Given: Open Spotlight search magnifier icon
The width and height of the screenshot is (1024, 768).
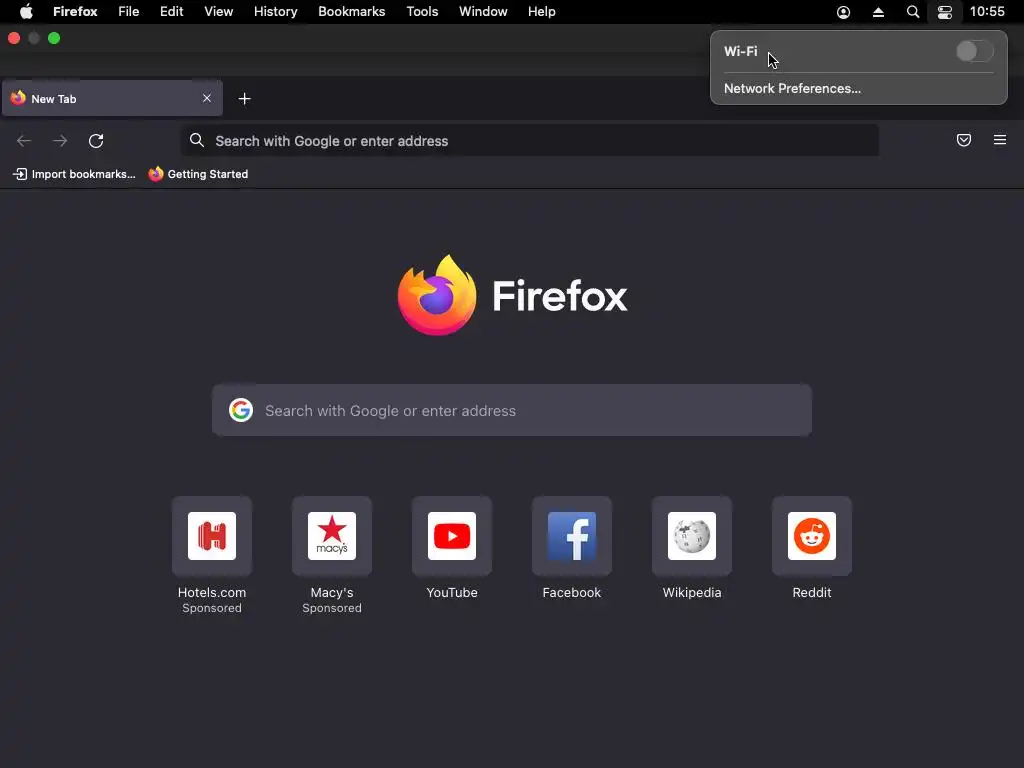Looking at the screenshot, I should point(913,12).
